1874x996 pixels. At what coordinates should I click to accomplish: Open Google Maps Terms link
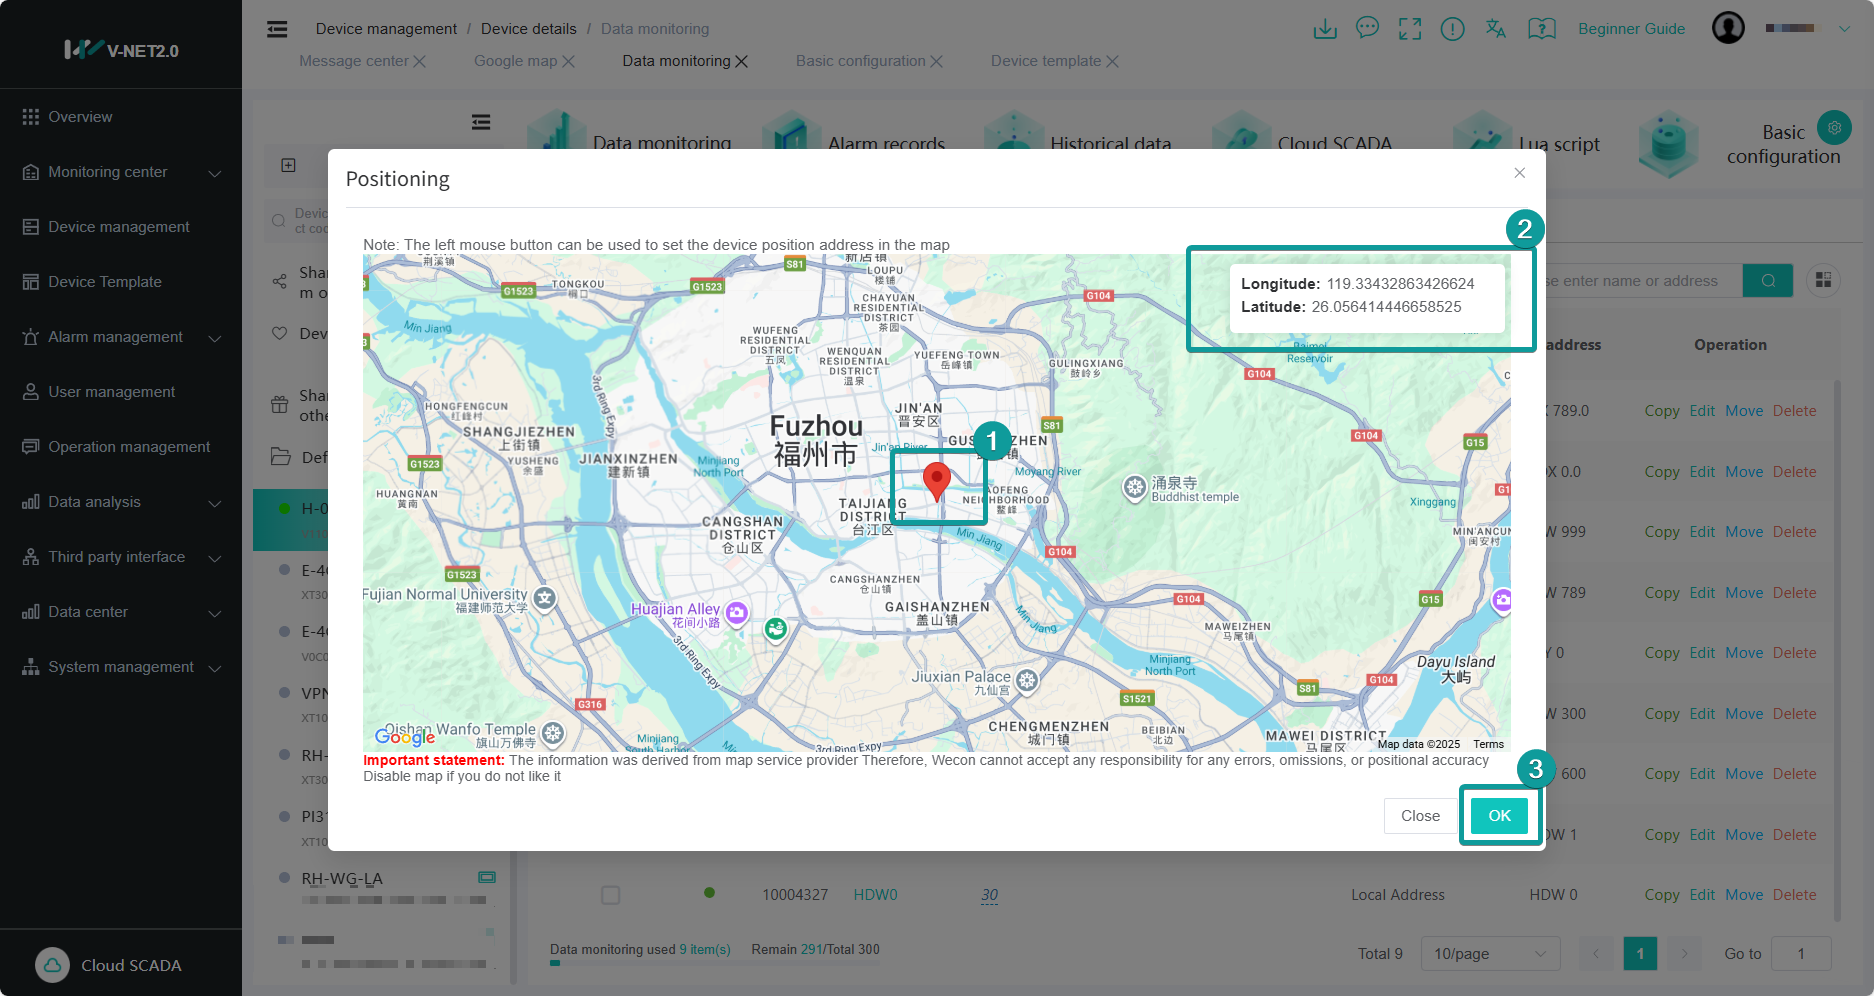pos(1488,744)
